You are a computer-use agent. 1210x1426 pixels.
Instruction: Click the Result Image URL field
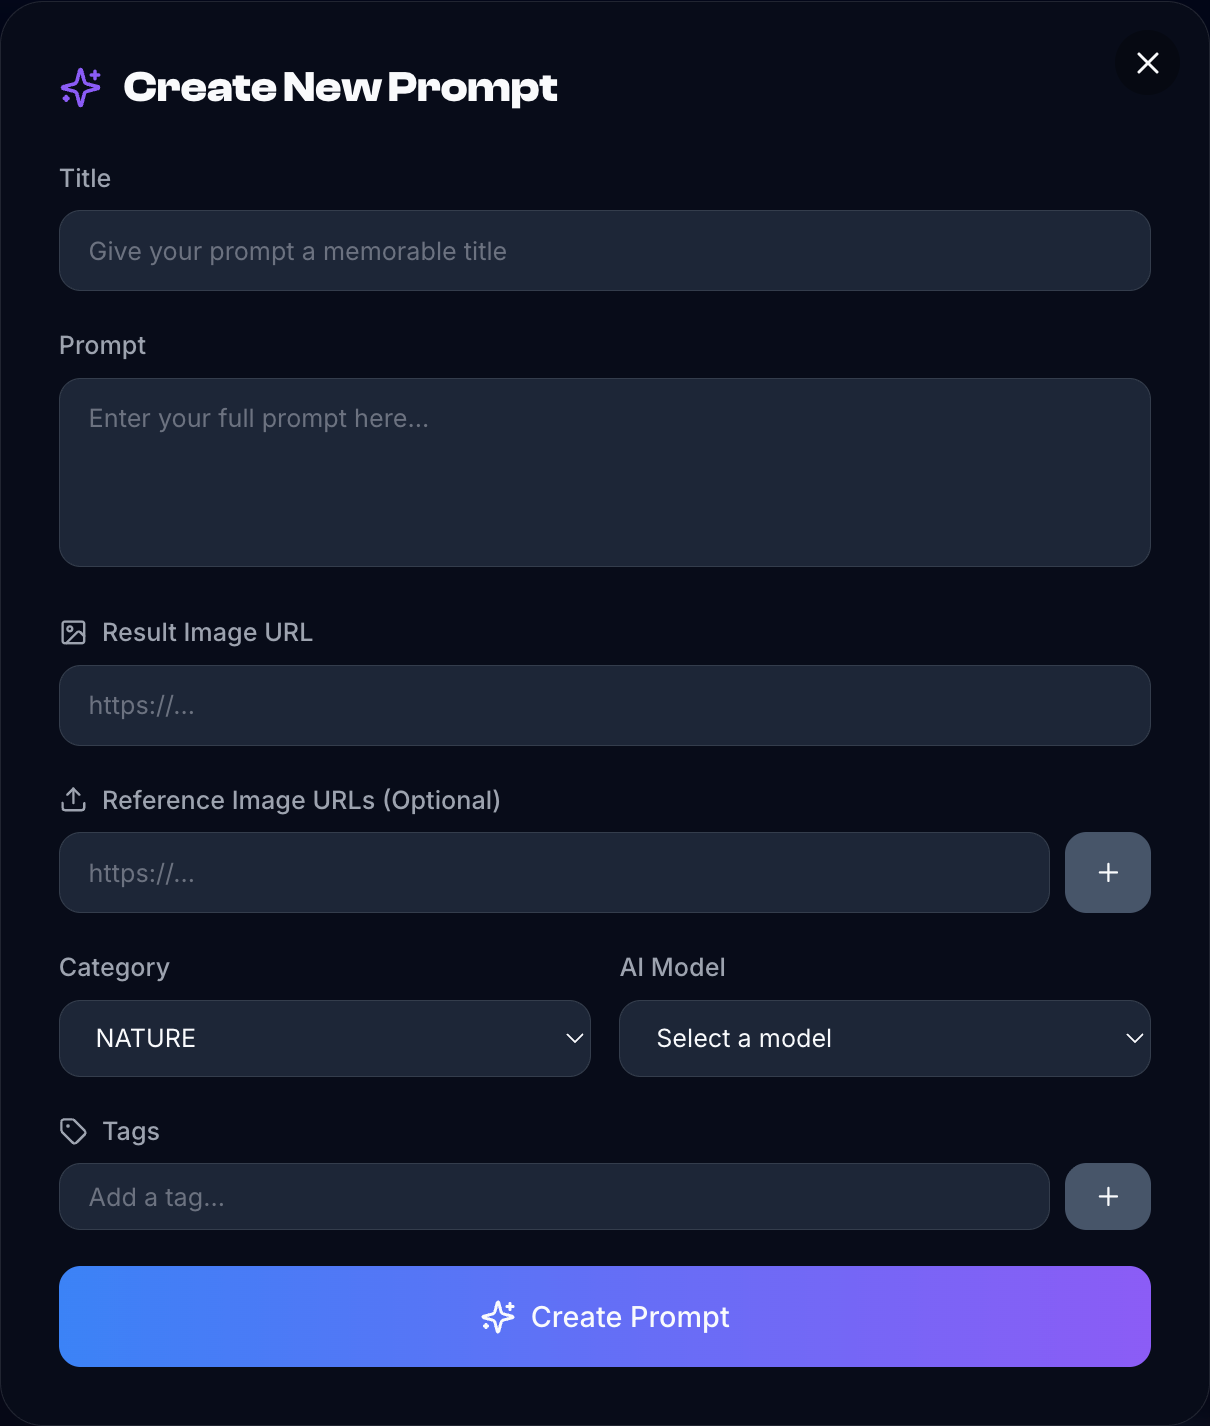(604, 705)
